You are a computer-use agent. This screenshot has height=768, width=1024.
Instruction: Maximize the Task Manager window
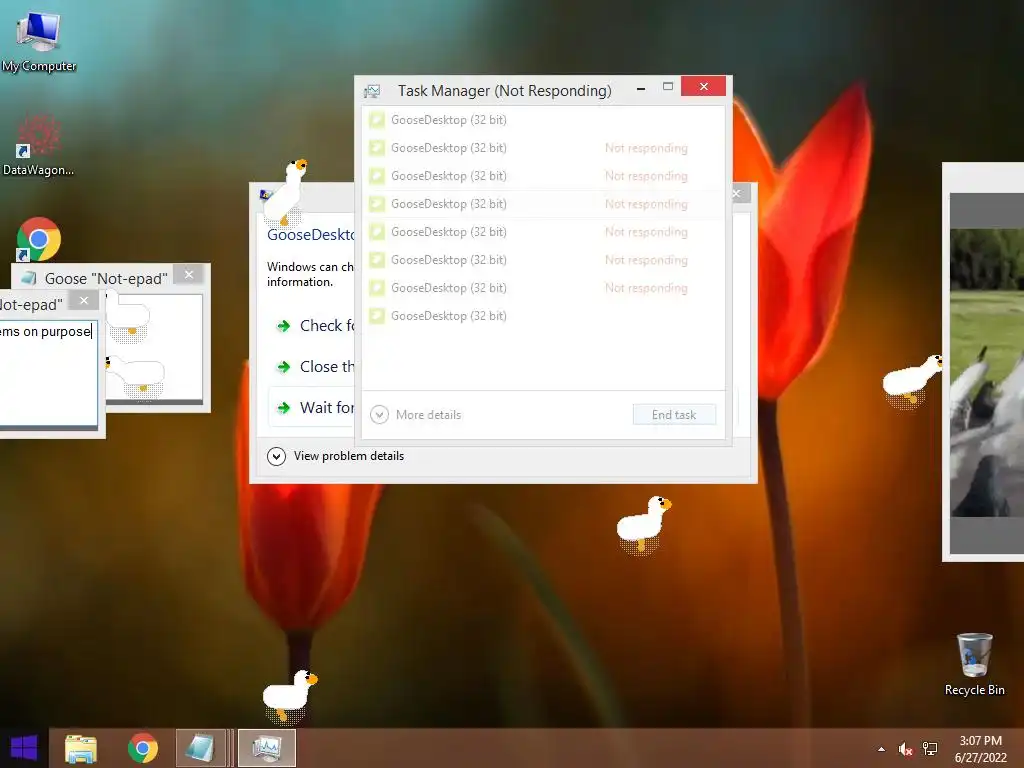pyautogui.click(x=667, y=86)
